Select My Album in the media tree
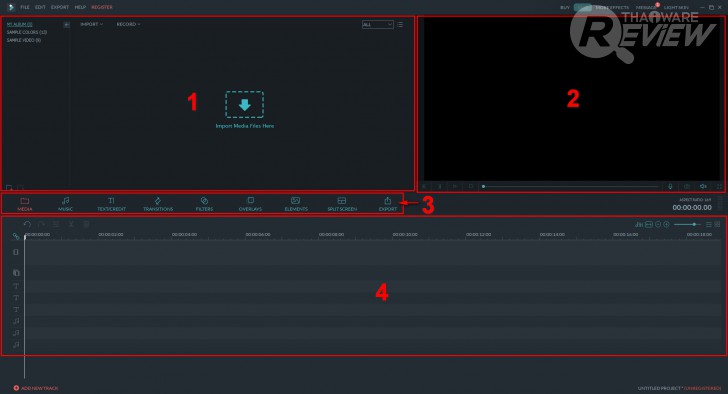728x394 pixels. (x=20, y=24)
